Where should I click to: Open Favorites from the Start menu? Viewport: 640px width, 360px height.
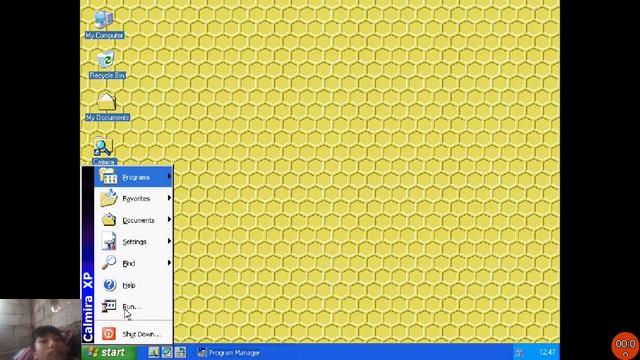click(x=133, y=198)
